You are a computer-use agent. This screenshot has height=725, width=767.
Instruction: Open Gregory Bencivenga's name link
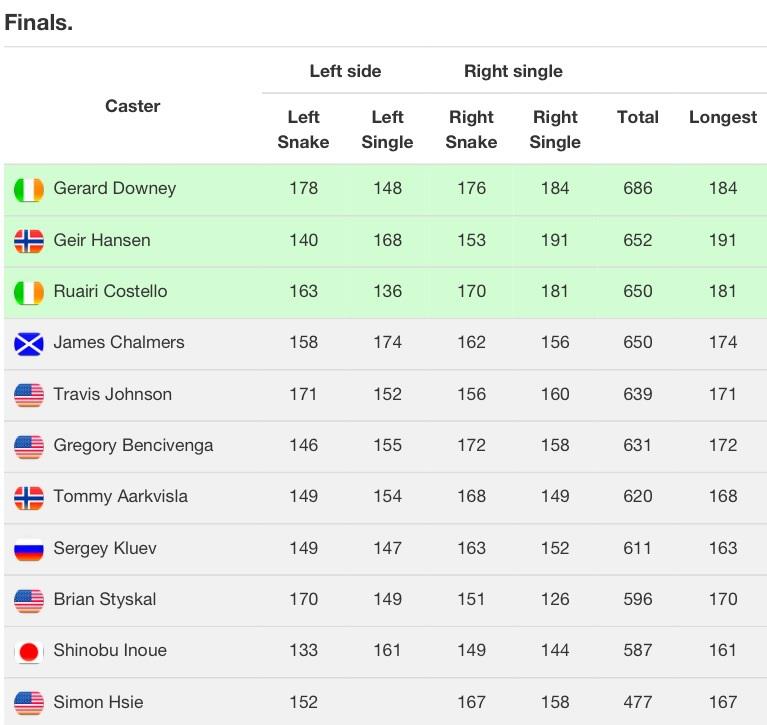click(x=133, y=445)
